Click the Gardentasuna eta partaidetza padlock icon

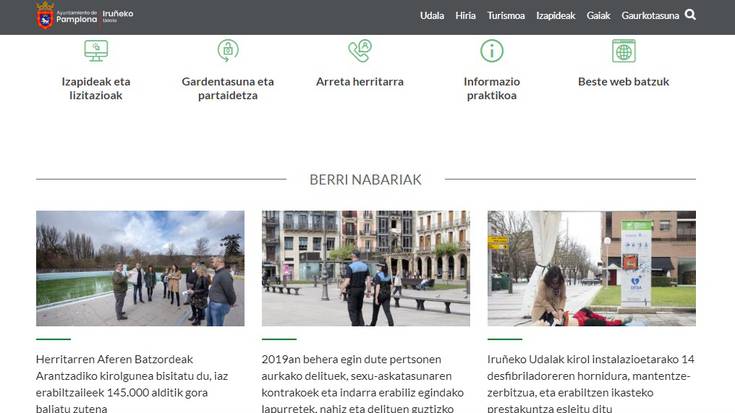click(x=228, y=51)
